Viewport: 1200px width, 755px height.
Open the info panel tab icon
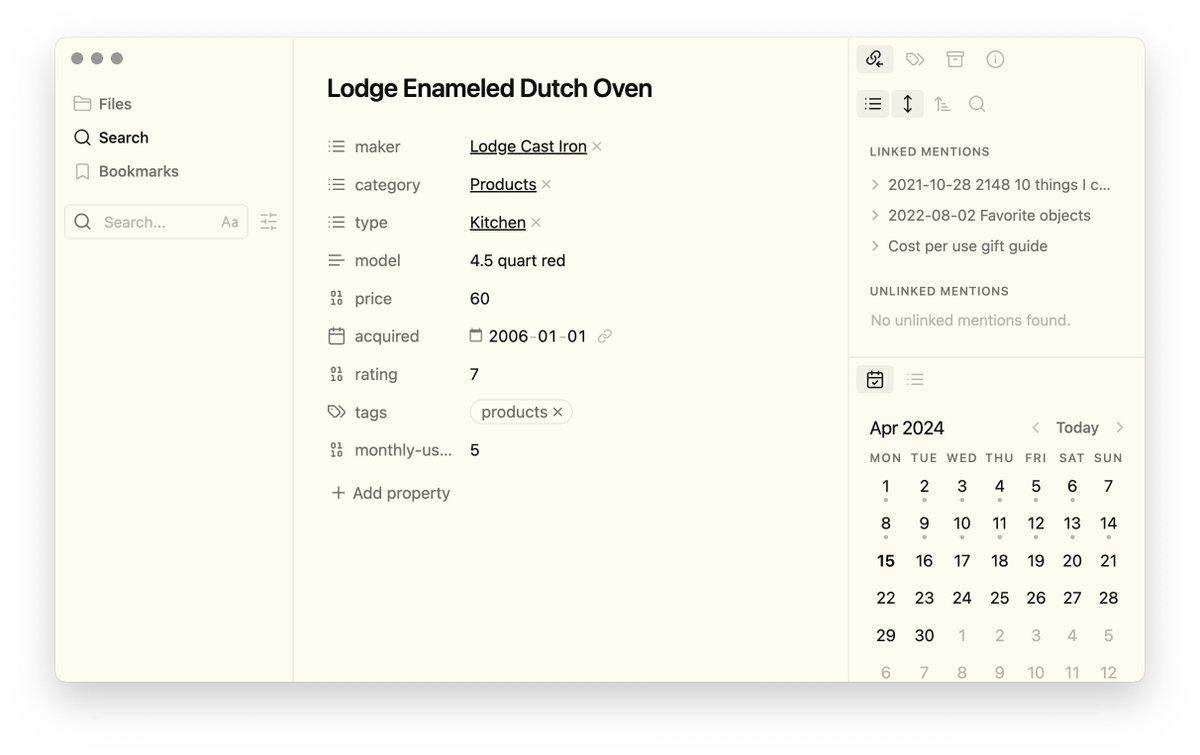995,59
